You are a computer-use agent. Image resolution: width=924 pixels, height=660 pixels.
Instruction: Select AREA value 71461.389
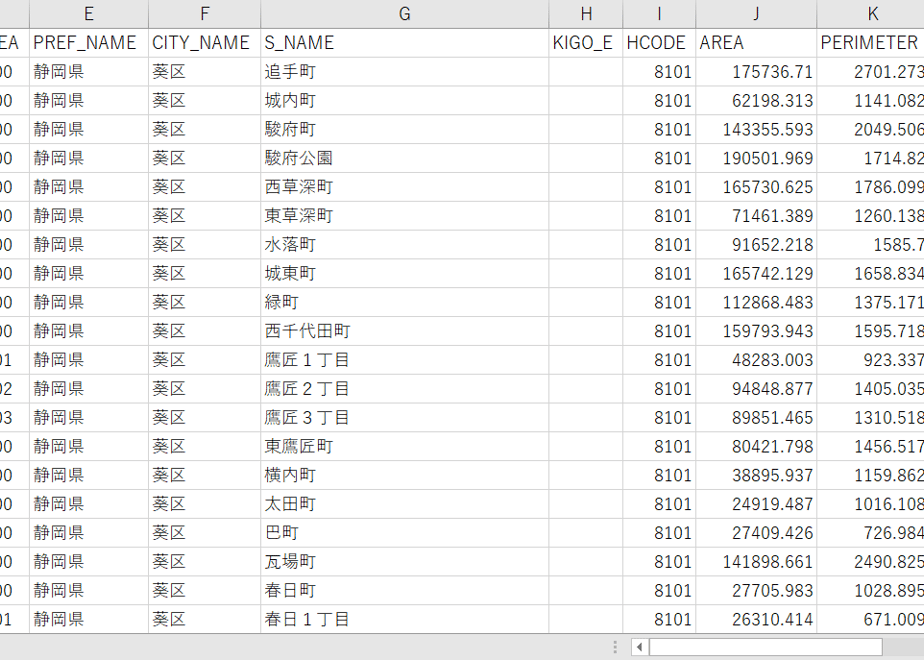click(x=756, y=216)
